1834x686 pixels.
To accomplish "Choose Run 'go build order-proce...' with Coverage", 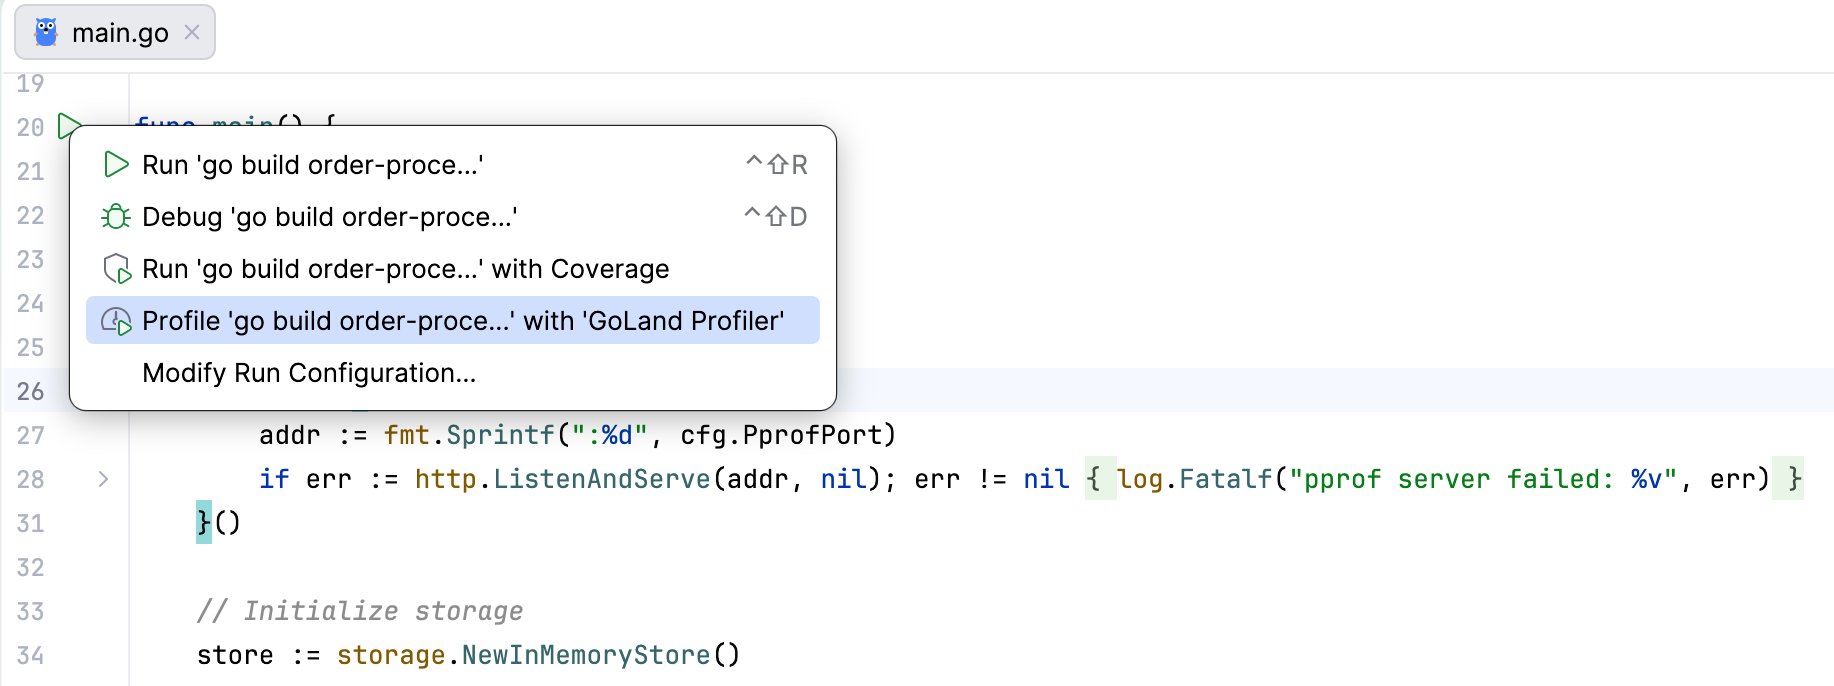I will click(405, 269).
